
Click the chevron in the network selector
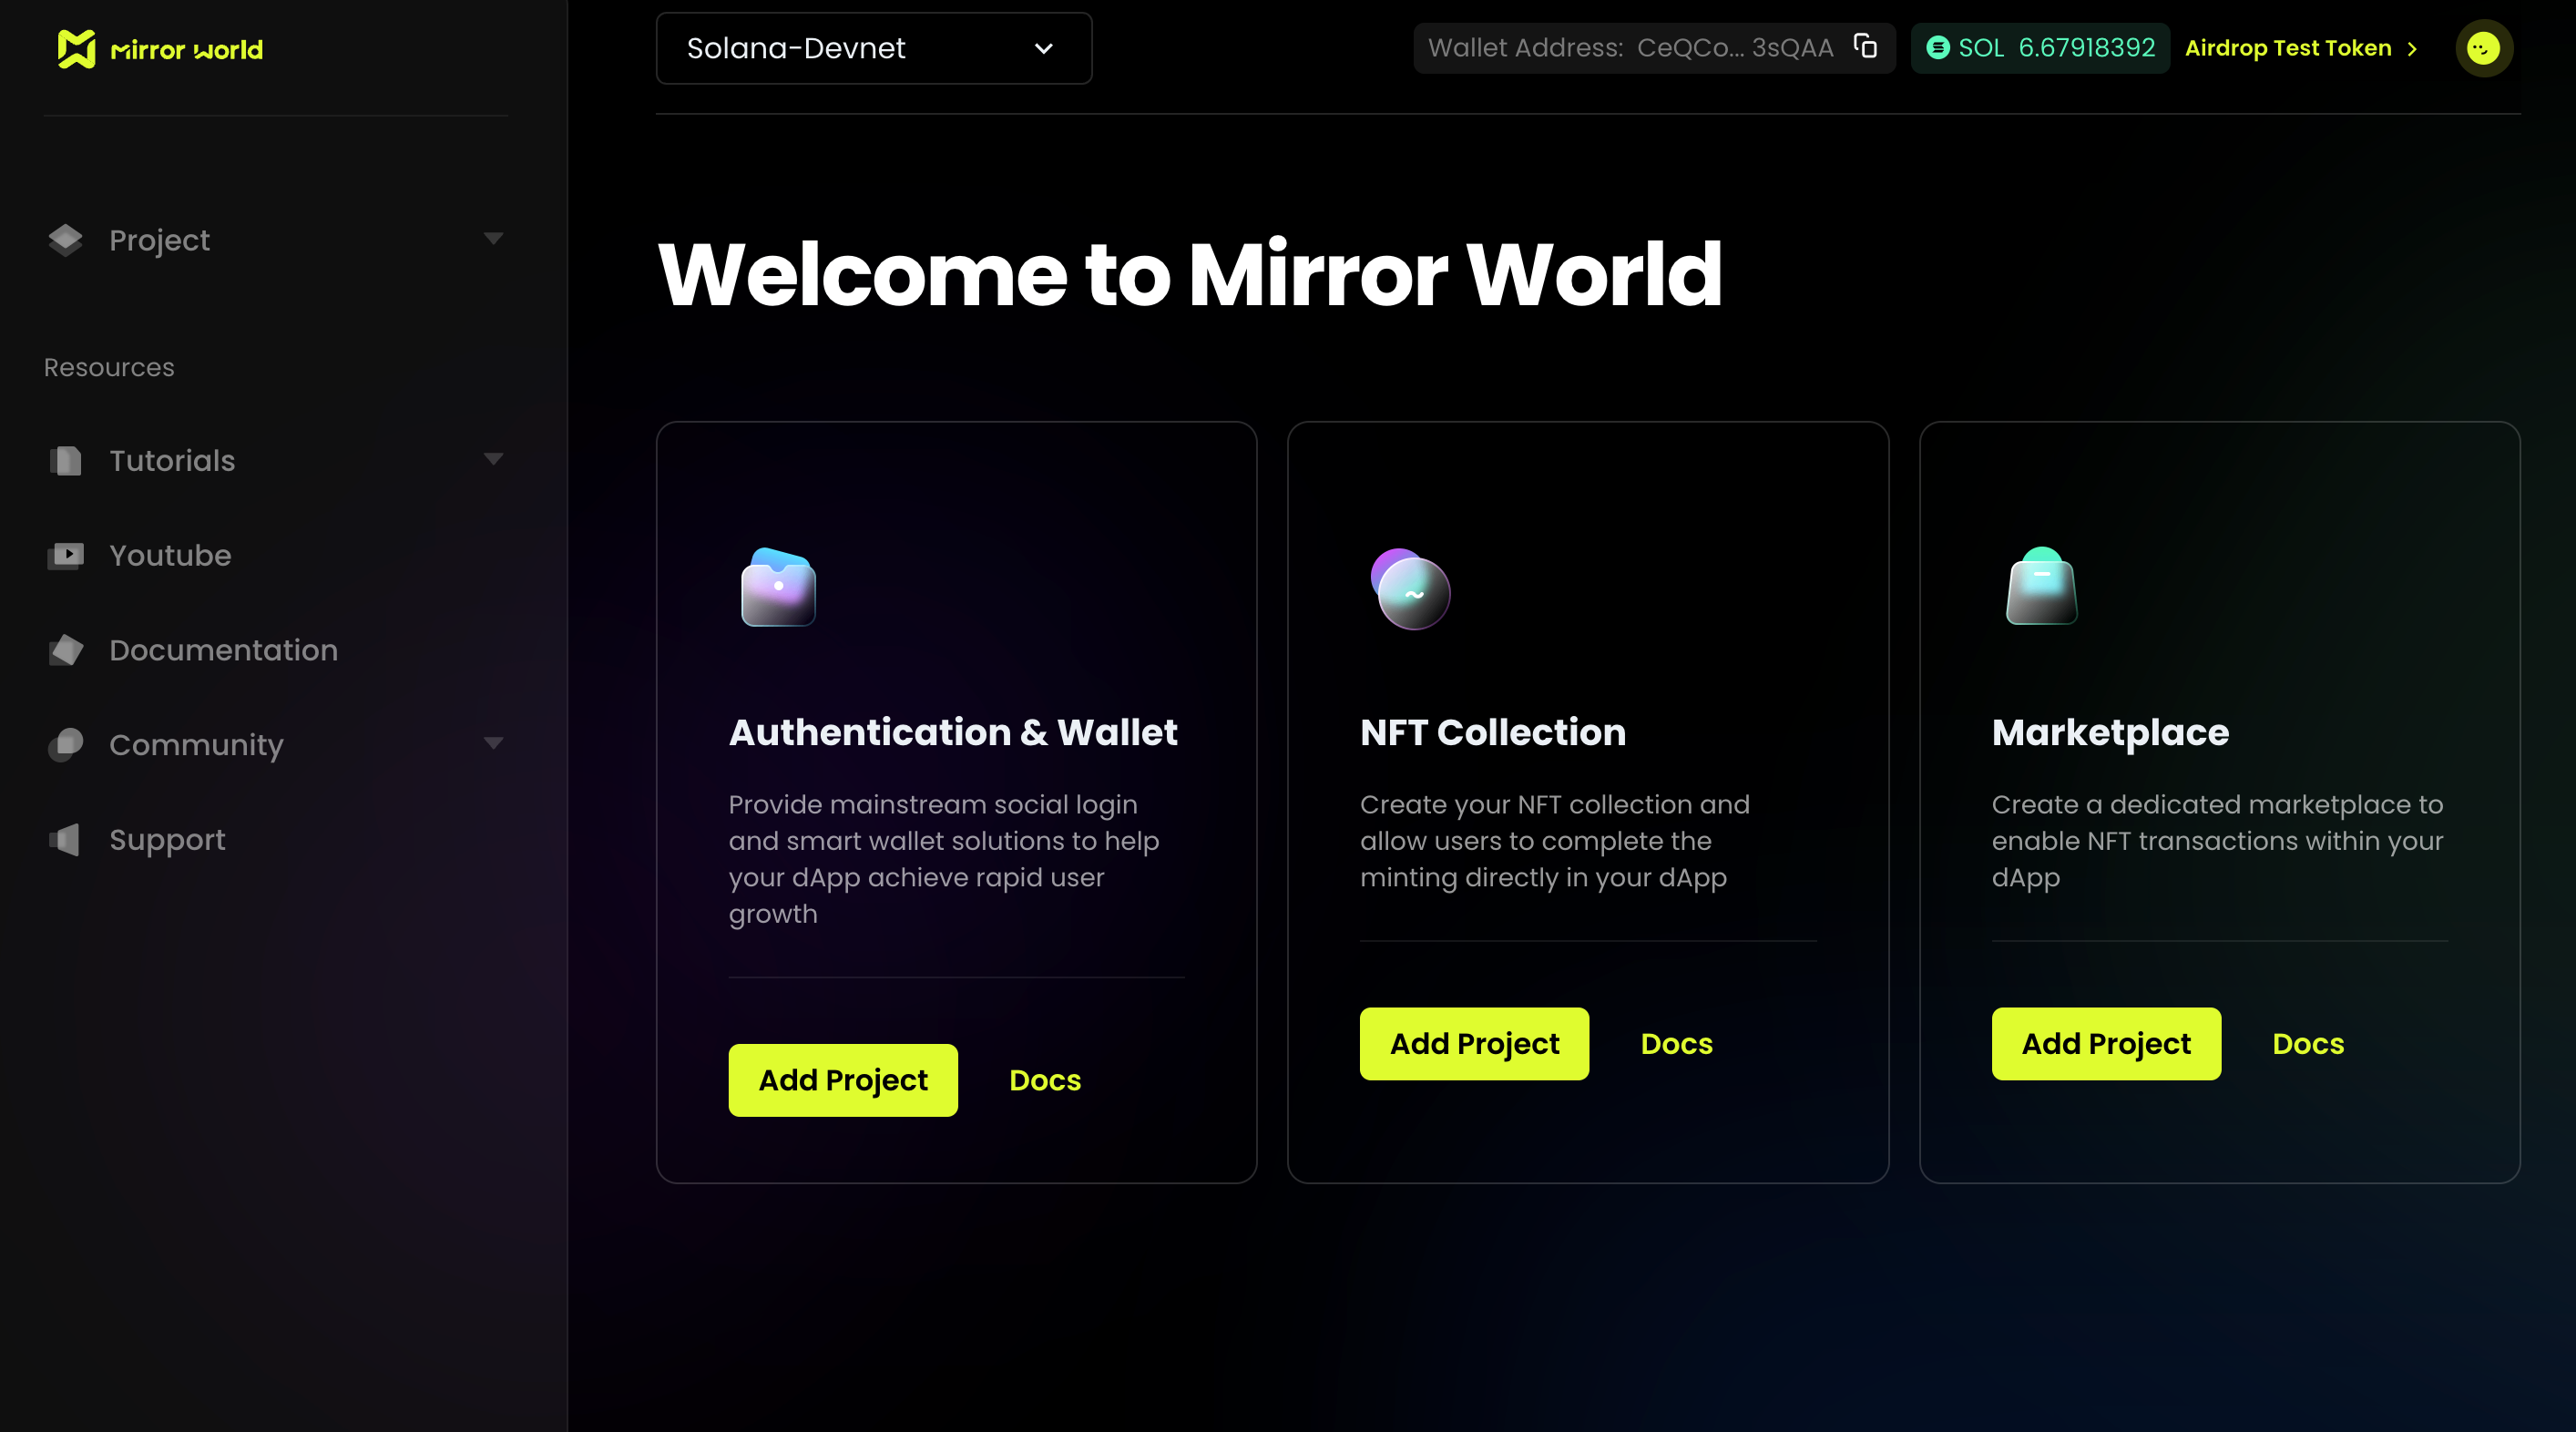point(1043,49)
